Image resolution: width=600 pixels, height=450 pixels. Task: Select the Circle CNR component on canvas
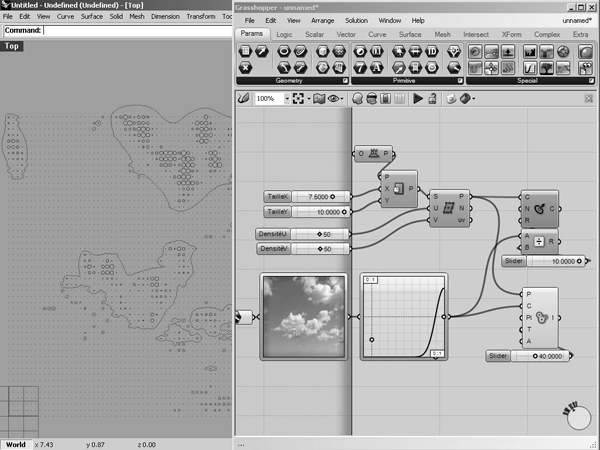(540, 209)
